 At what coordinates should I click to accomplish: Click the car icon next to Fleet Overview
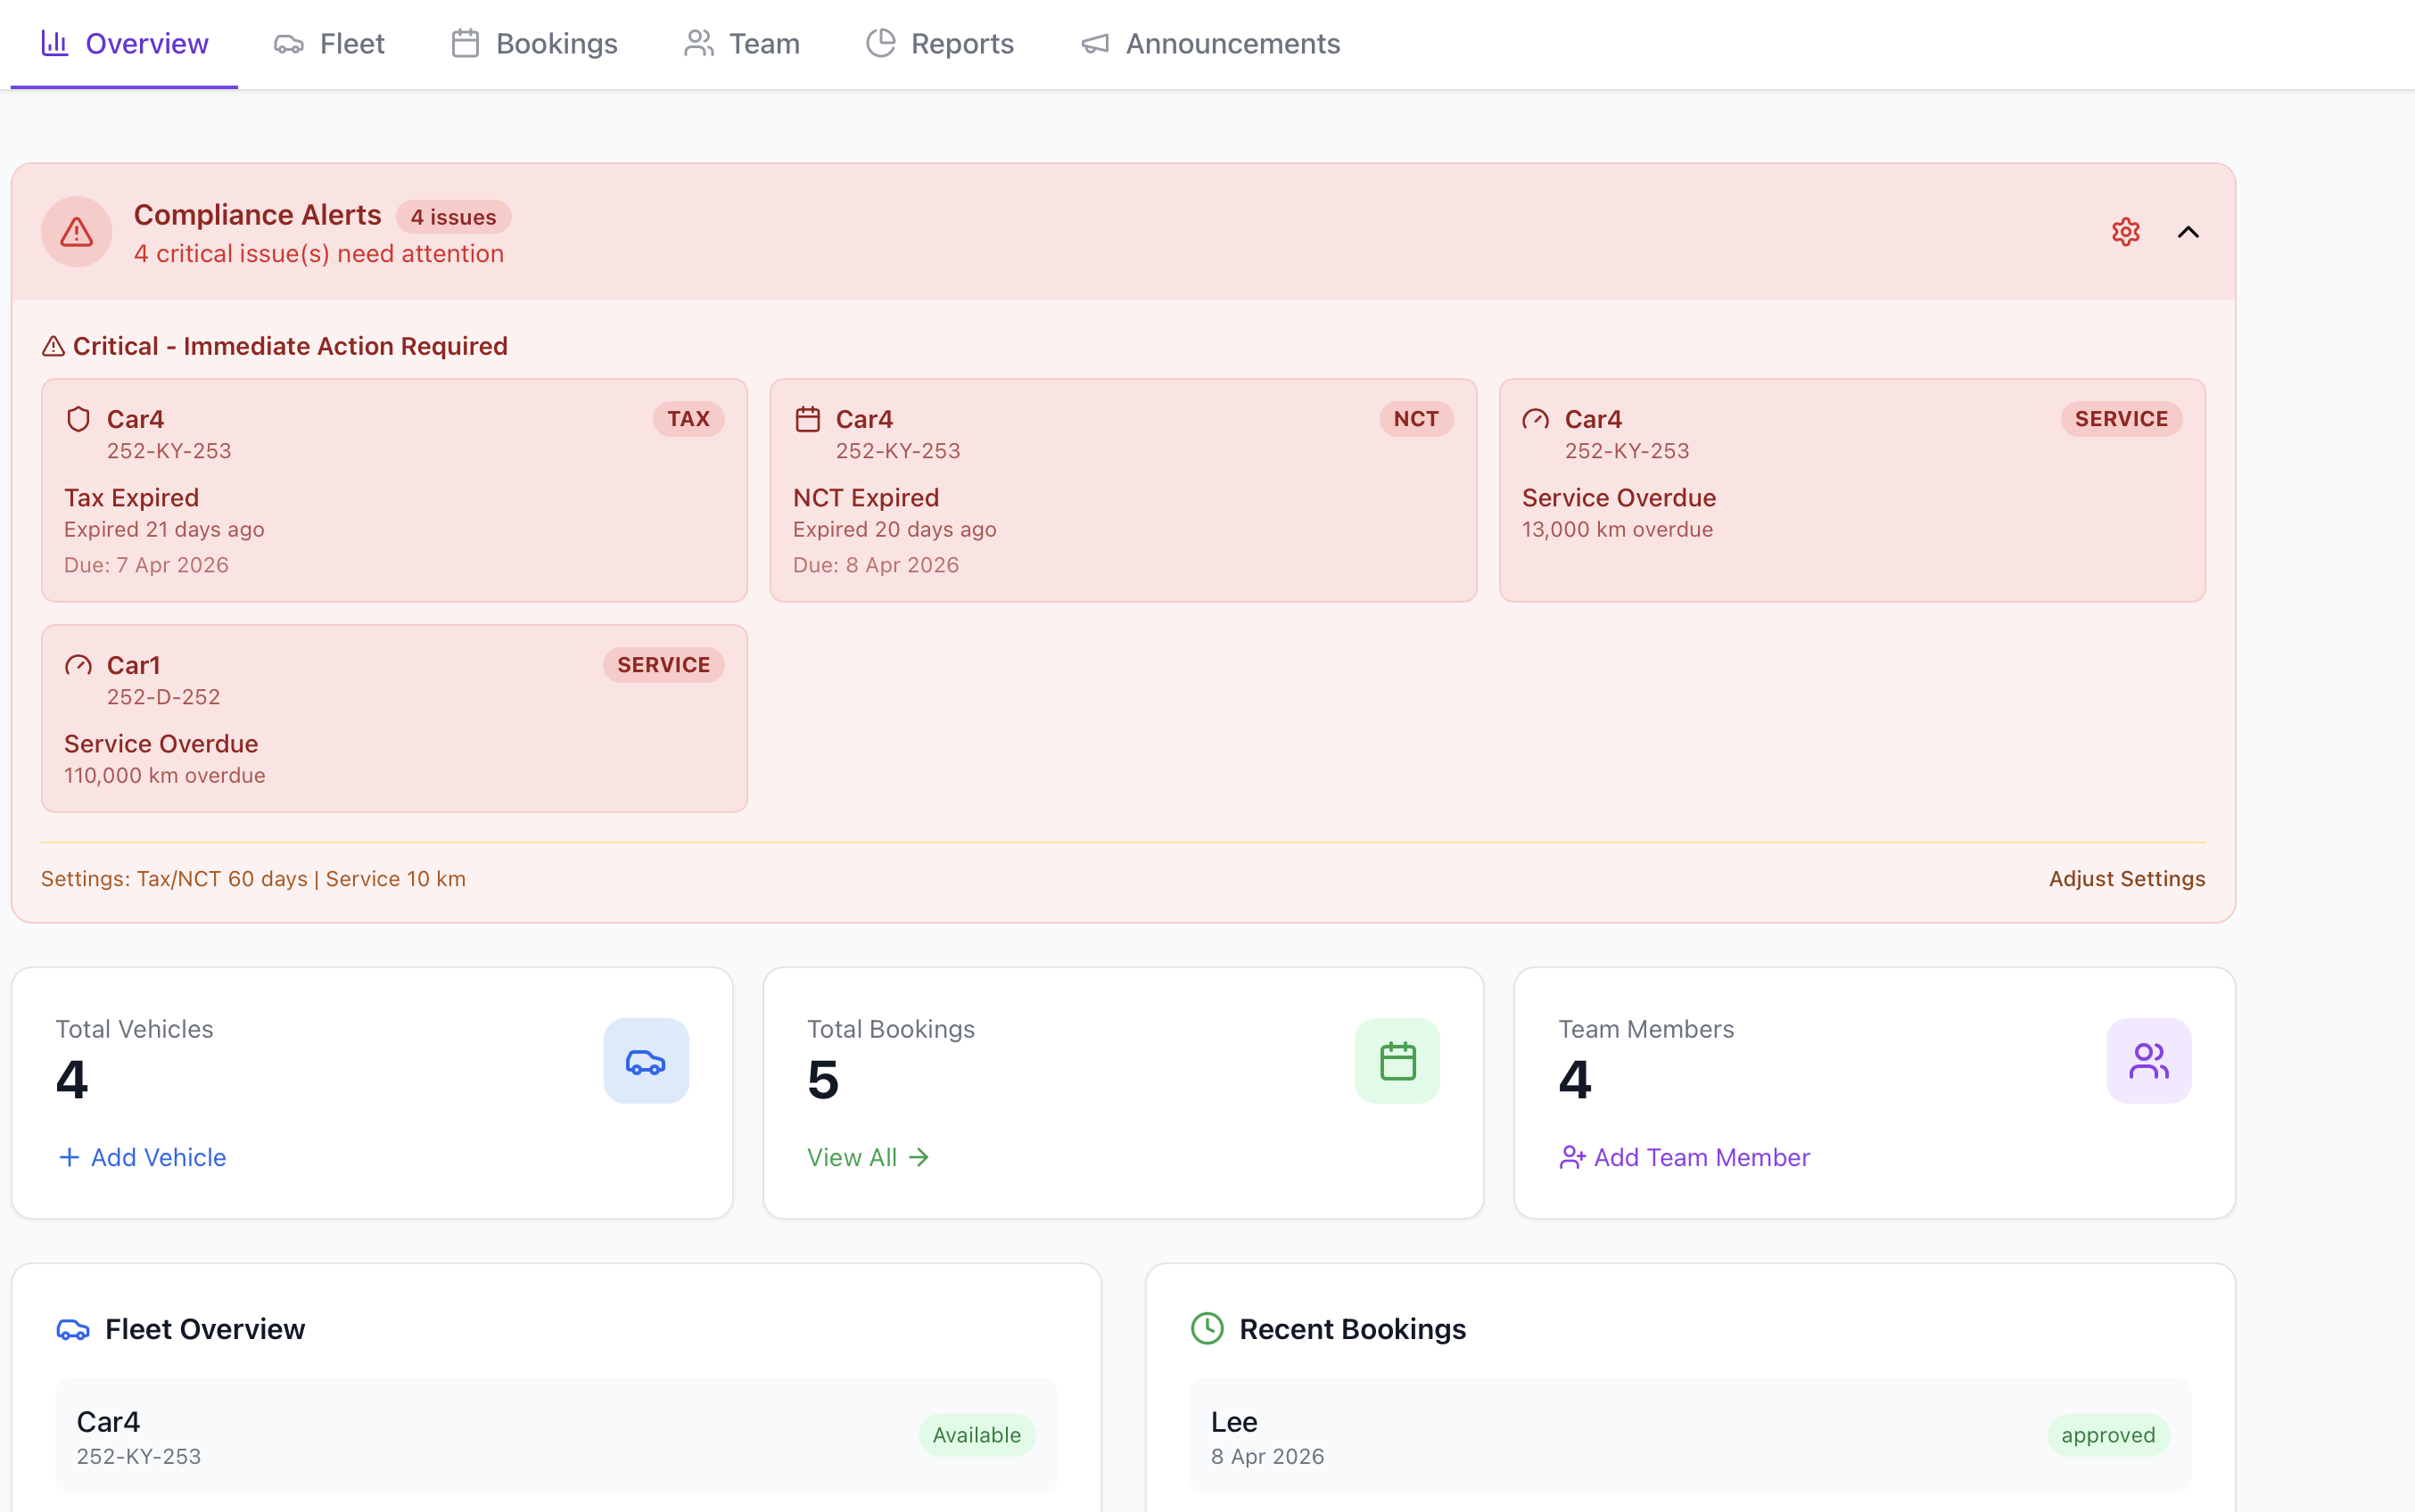(72, 1330)
